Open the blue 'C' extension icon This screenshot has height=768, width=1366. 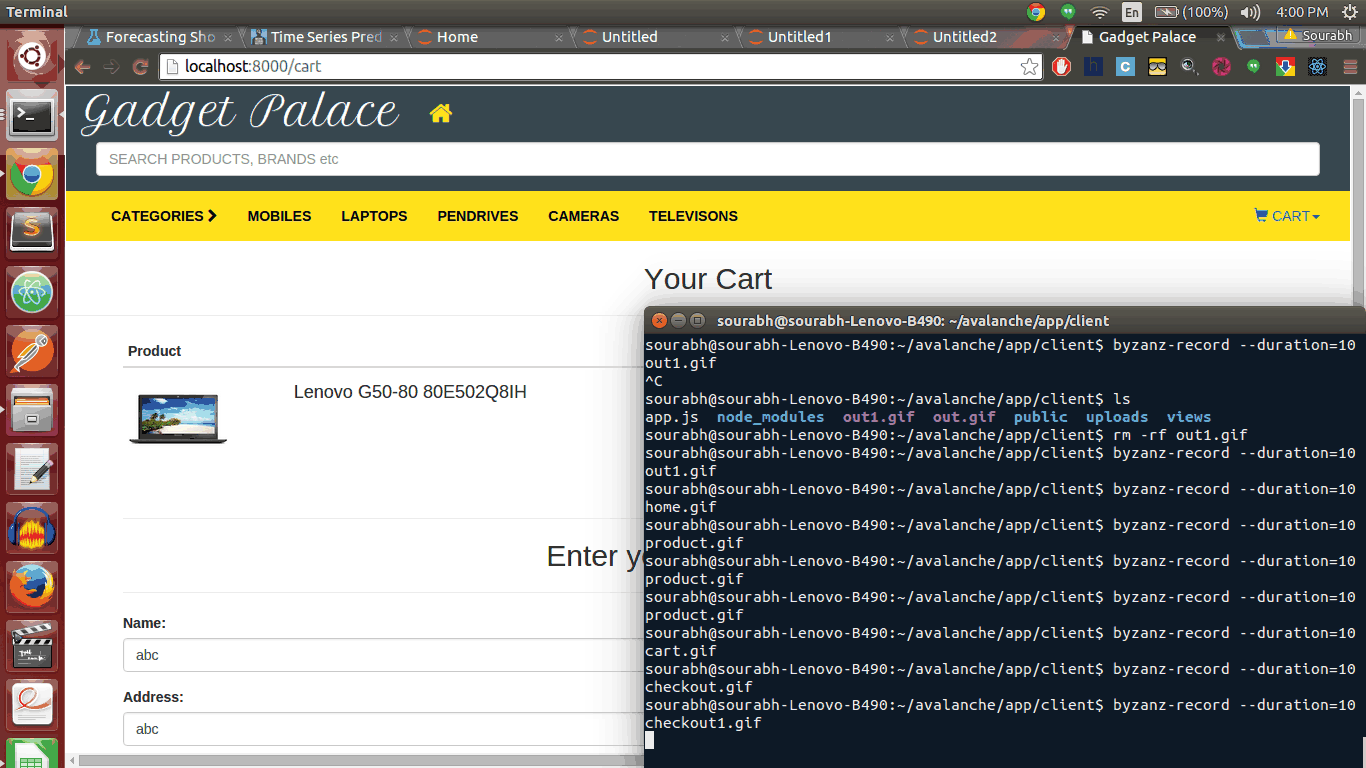[1126, 67]
